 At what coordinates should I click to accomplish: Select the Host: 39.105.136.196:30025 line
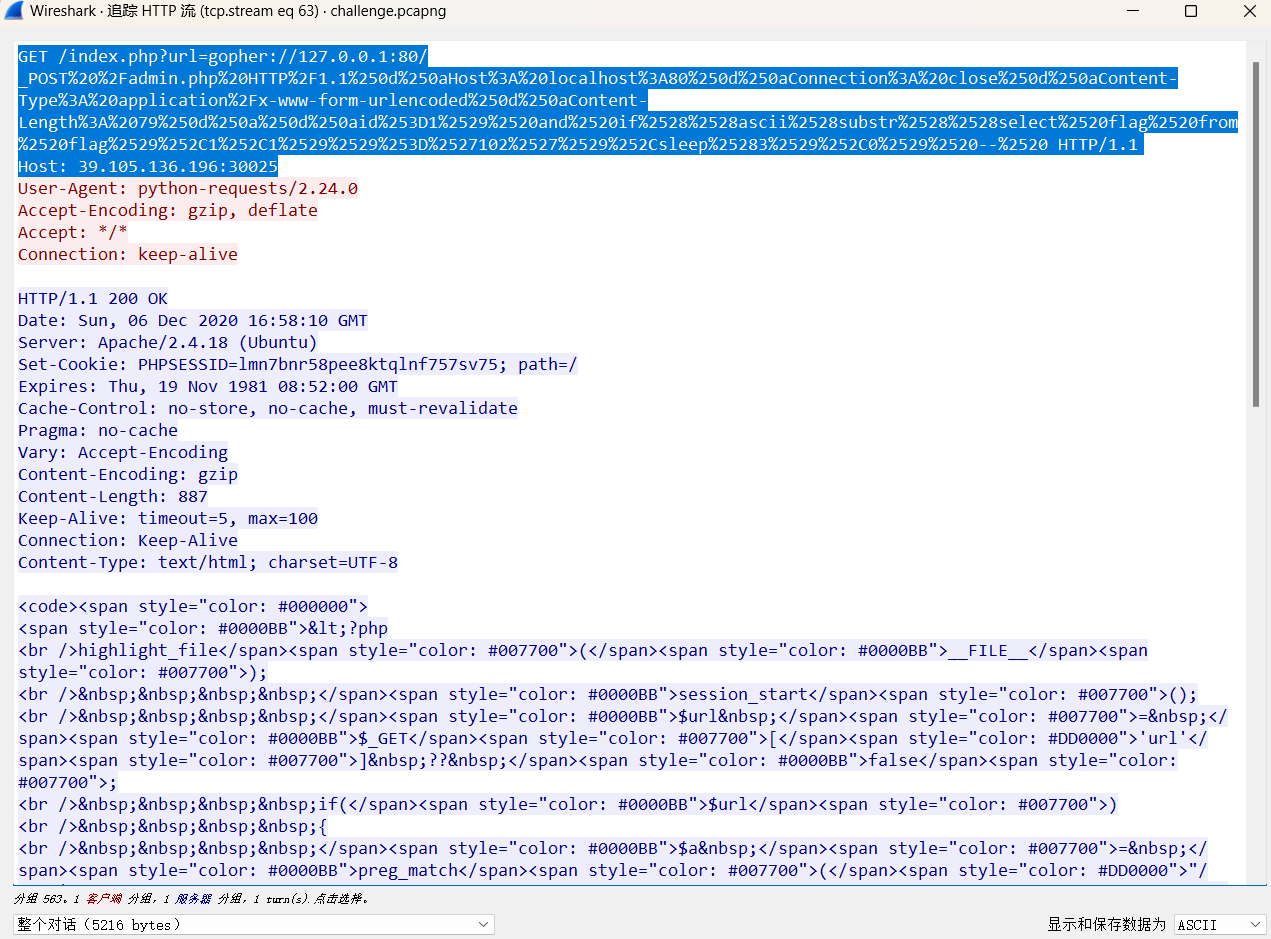pos(148,167)
